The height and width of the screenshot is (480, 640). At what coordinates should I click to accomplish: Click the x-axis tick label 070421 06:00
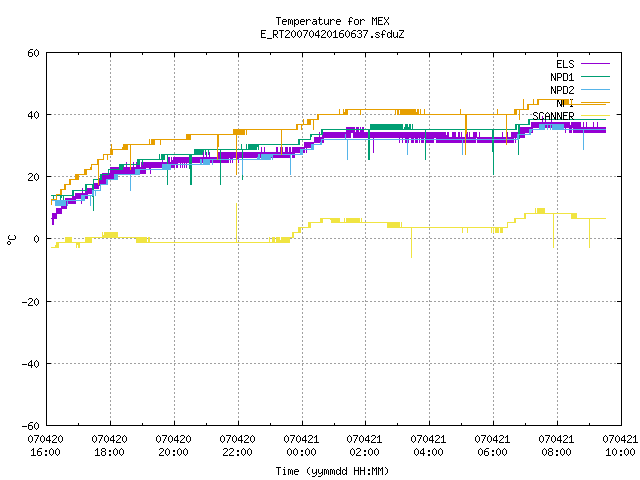coord(493,446)
